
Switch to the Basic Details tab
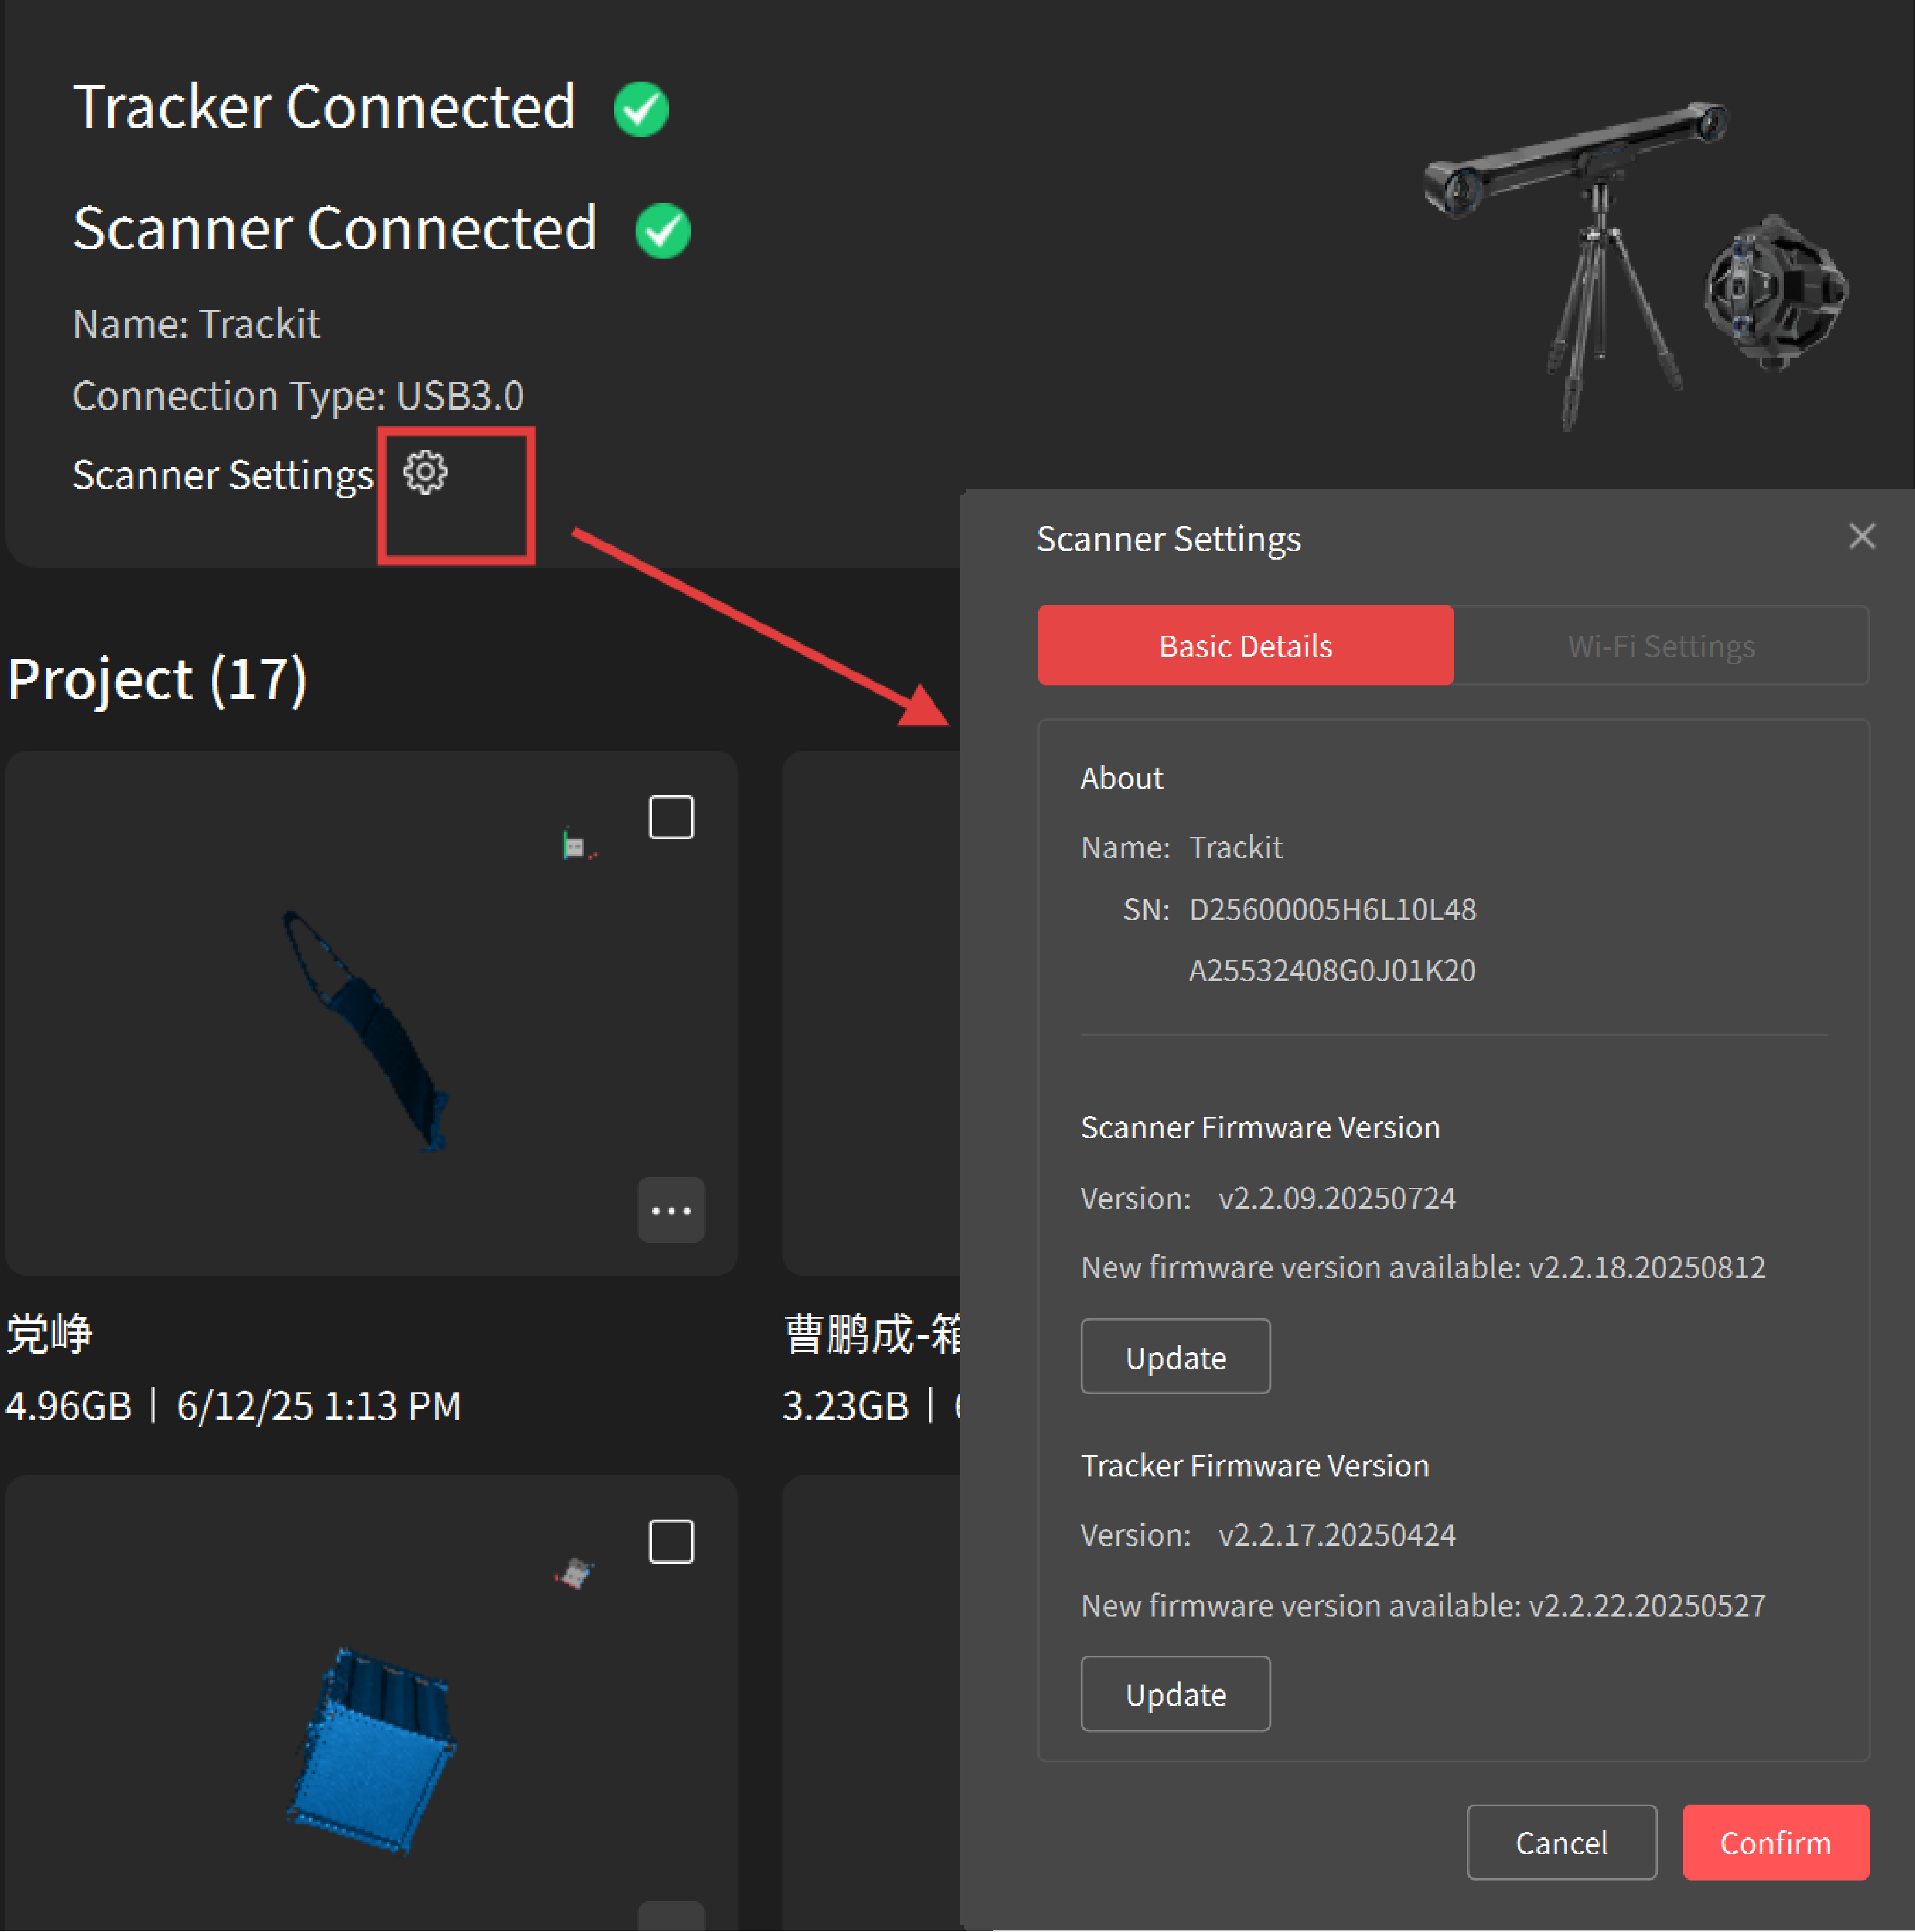(x=1245, y=645)
